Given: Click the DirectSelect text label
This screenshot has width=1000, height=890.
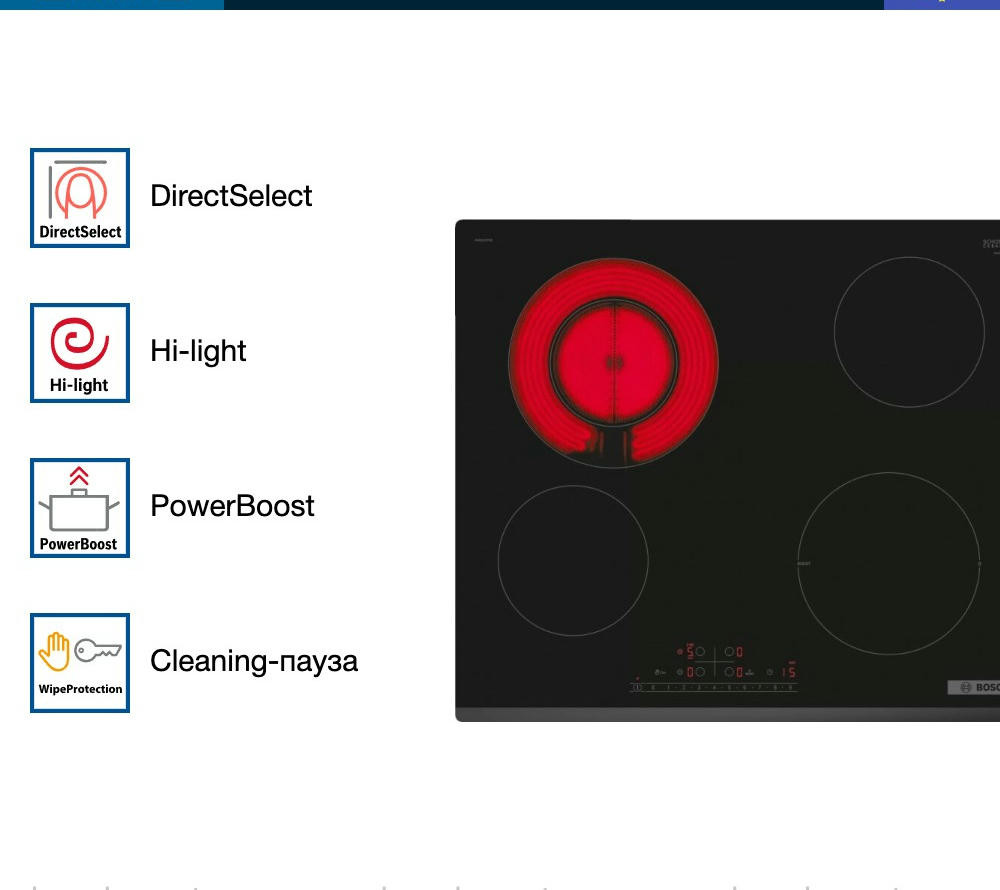Looking at the screenshot, I should [231, 196].
